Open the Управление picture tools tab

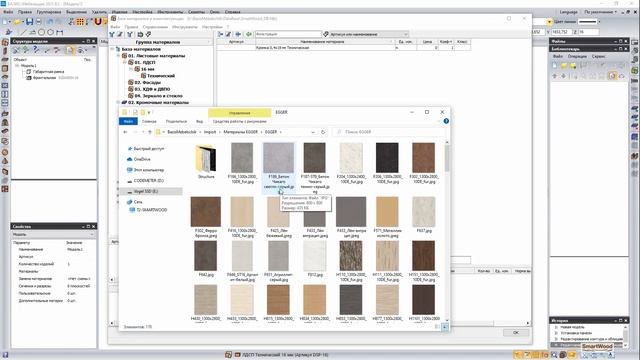click(240, 113)
